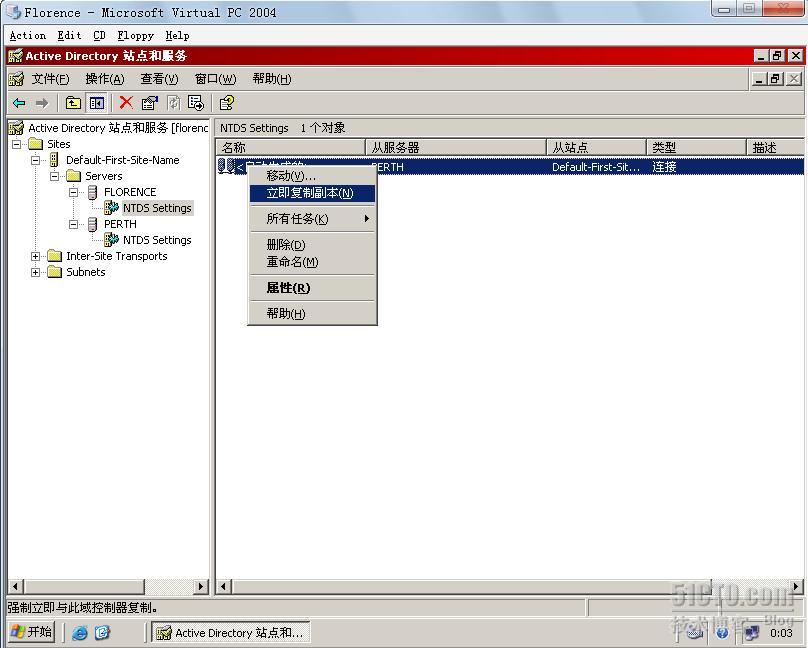Click the connection object icon in list row

[226, 166]
